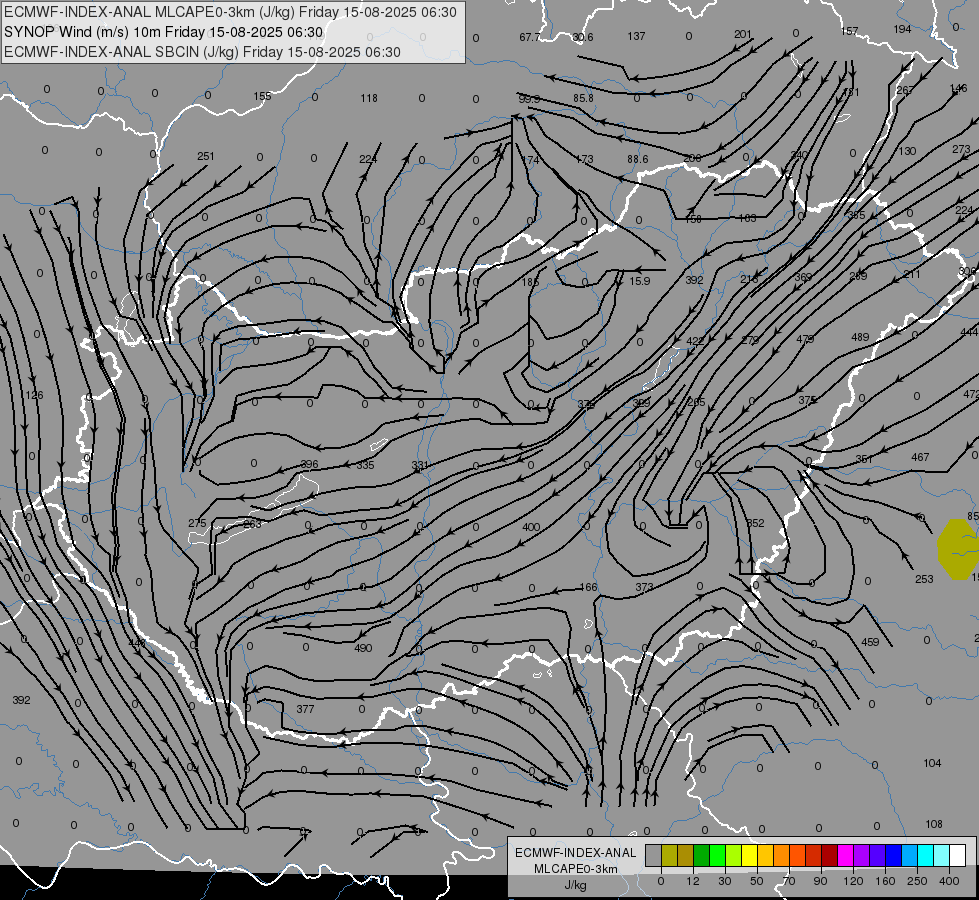Click the map value '201'
This screenshot has width=979, height=900.
point(743,34)
